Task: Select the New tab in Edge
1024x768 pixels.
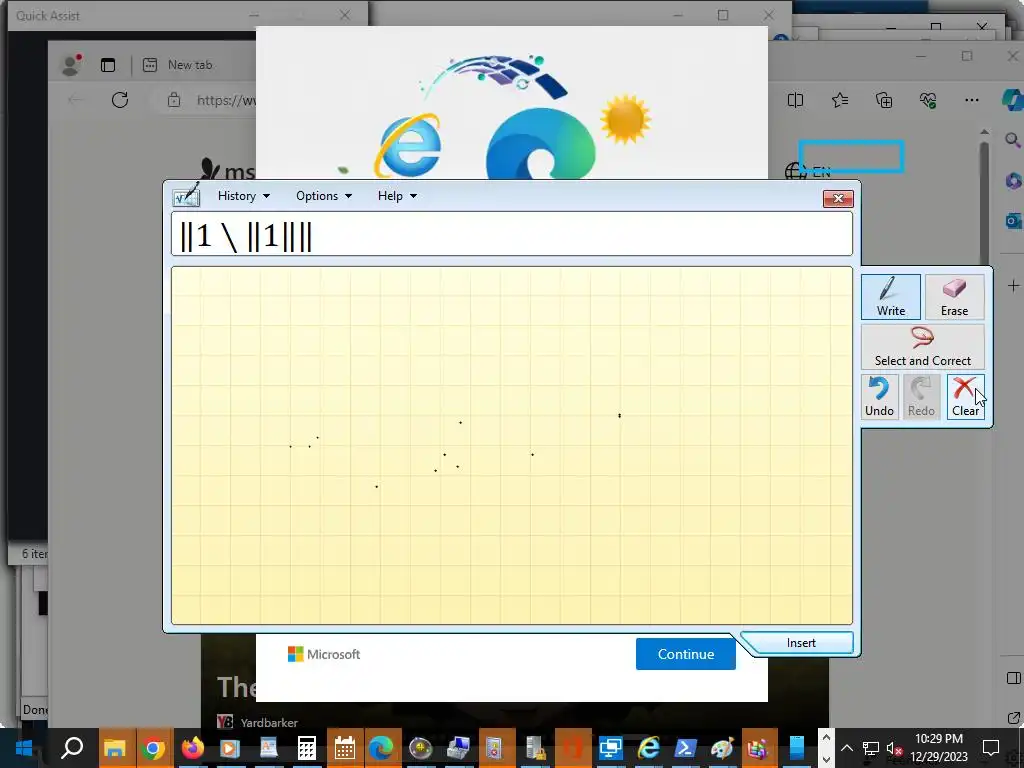Action: coord(189,65)
